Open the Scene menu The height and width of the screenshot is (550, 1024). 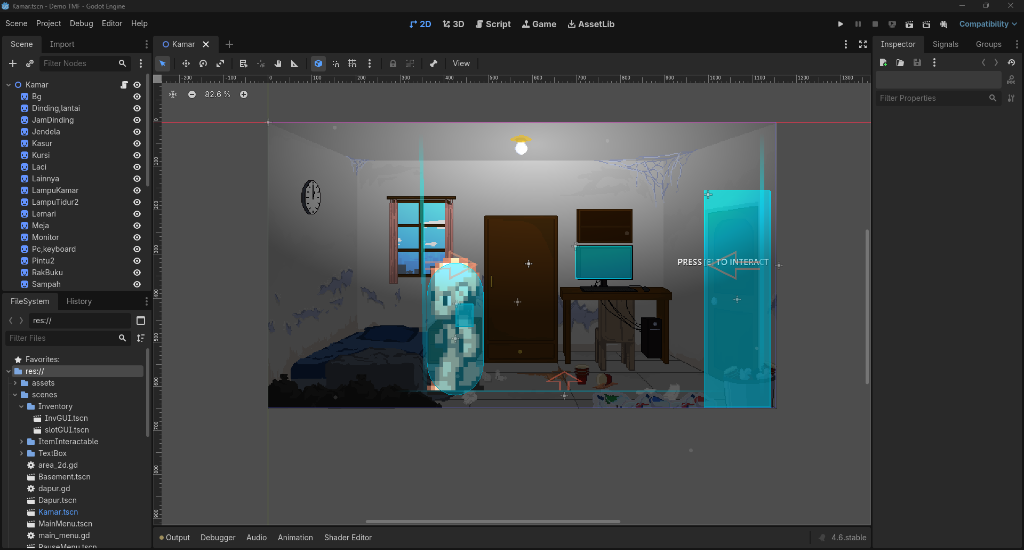tap(16, 23)
